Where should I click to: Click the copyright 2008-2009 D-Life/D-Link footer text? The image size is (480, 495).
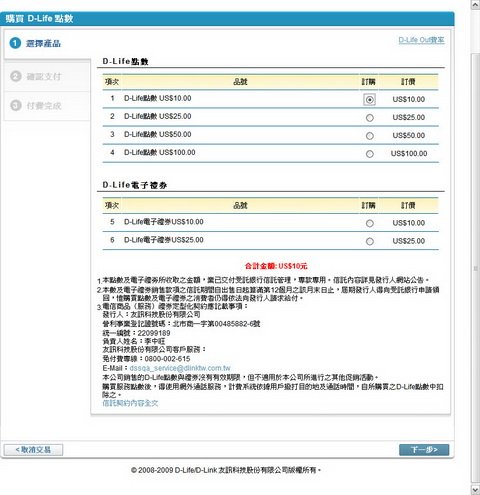(x=226, y=470)
